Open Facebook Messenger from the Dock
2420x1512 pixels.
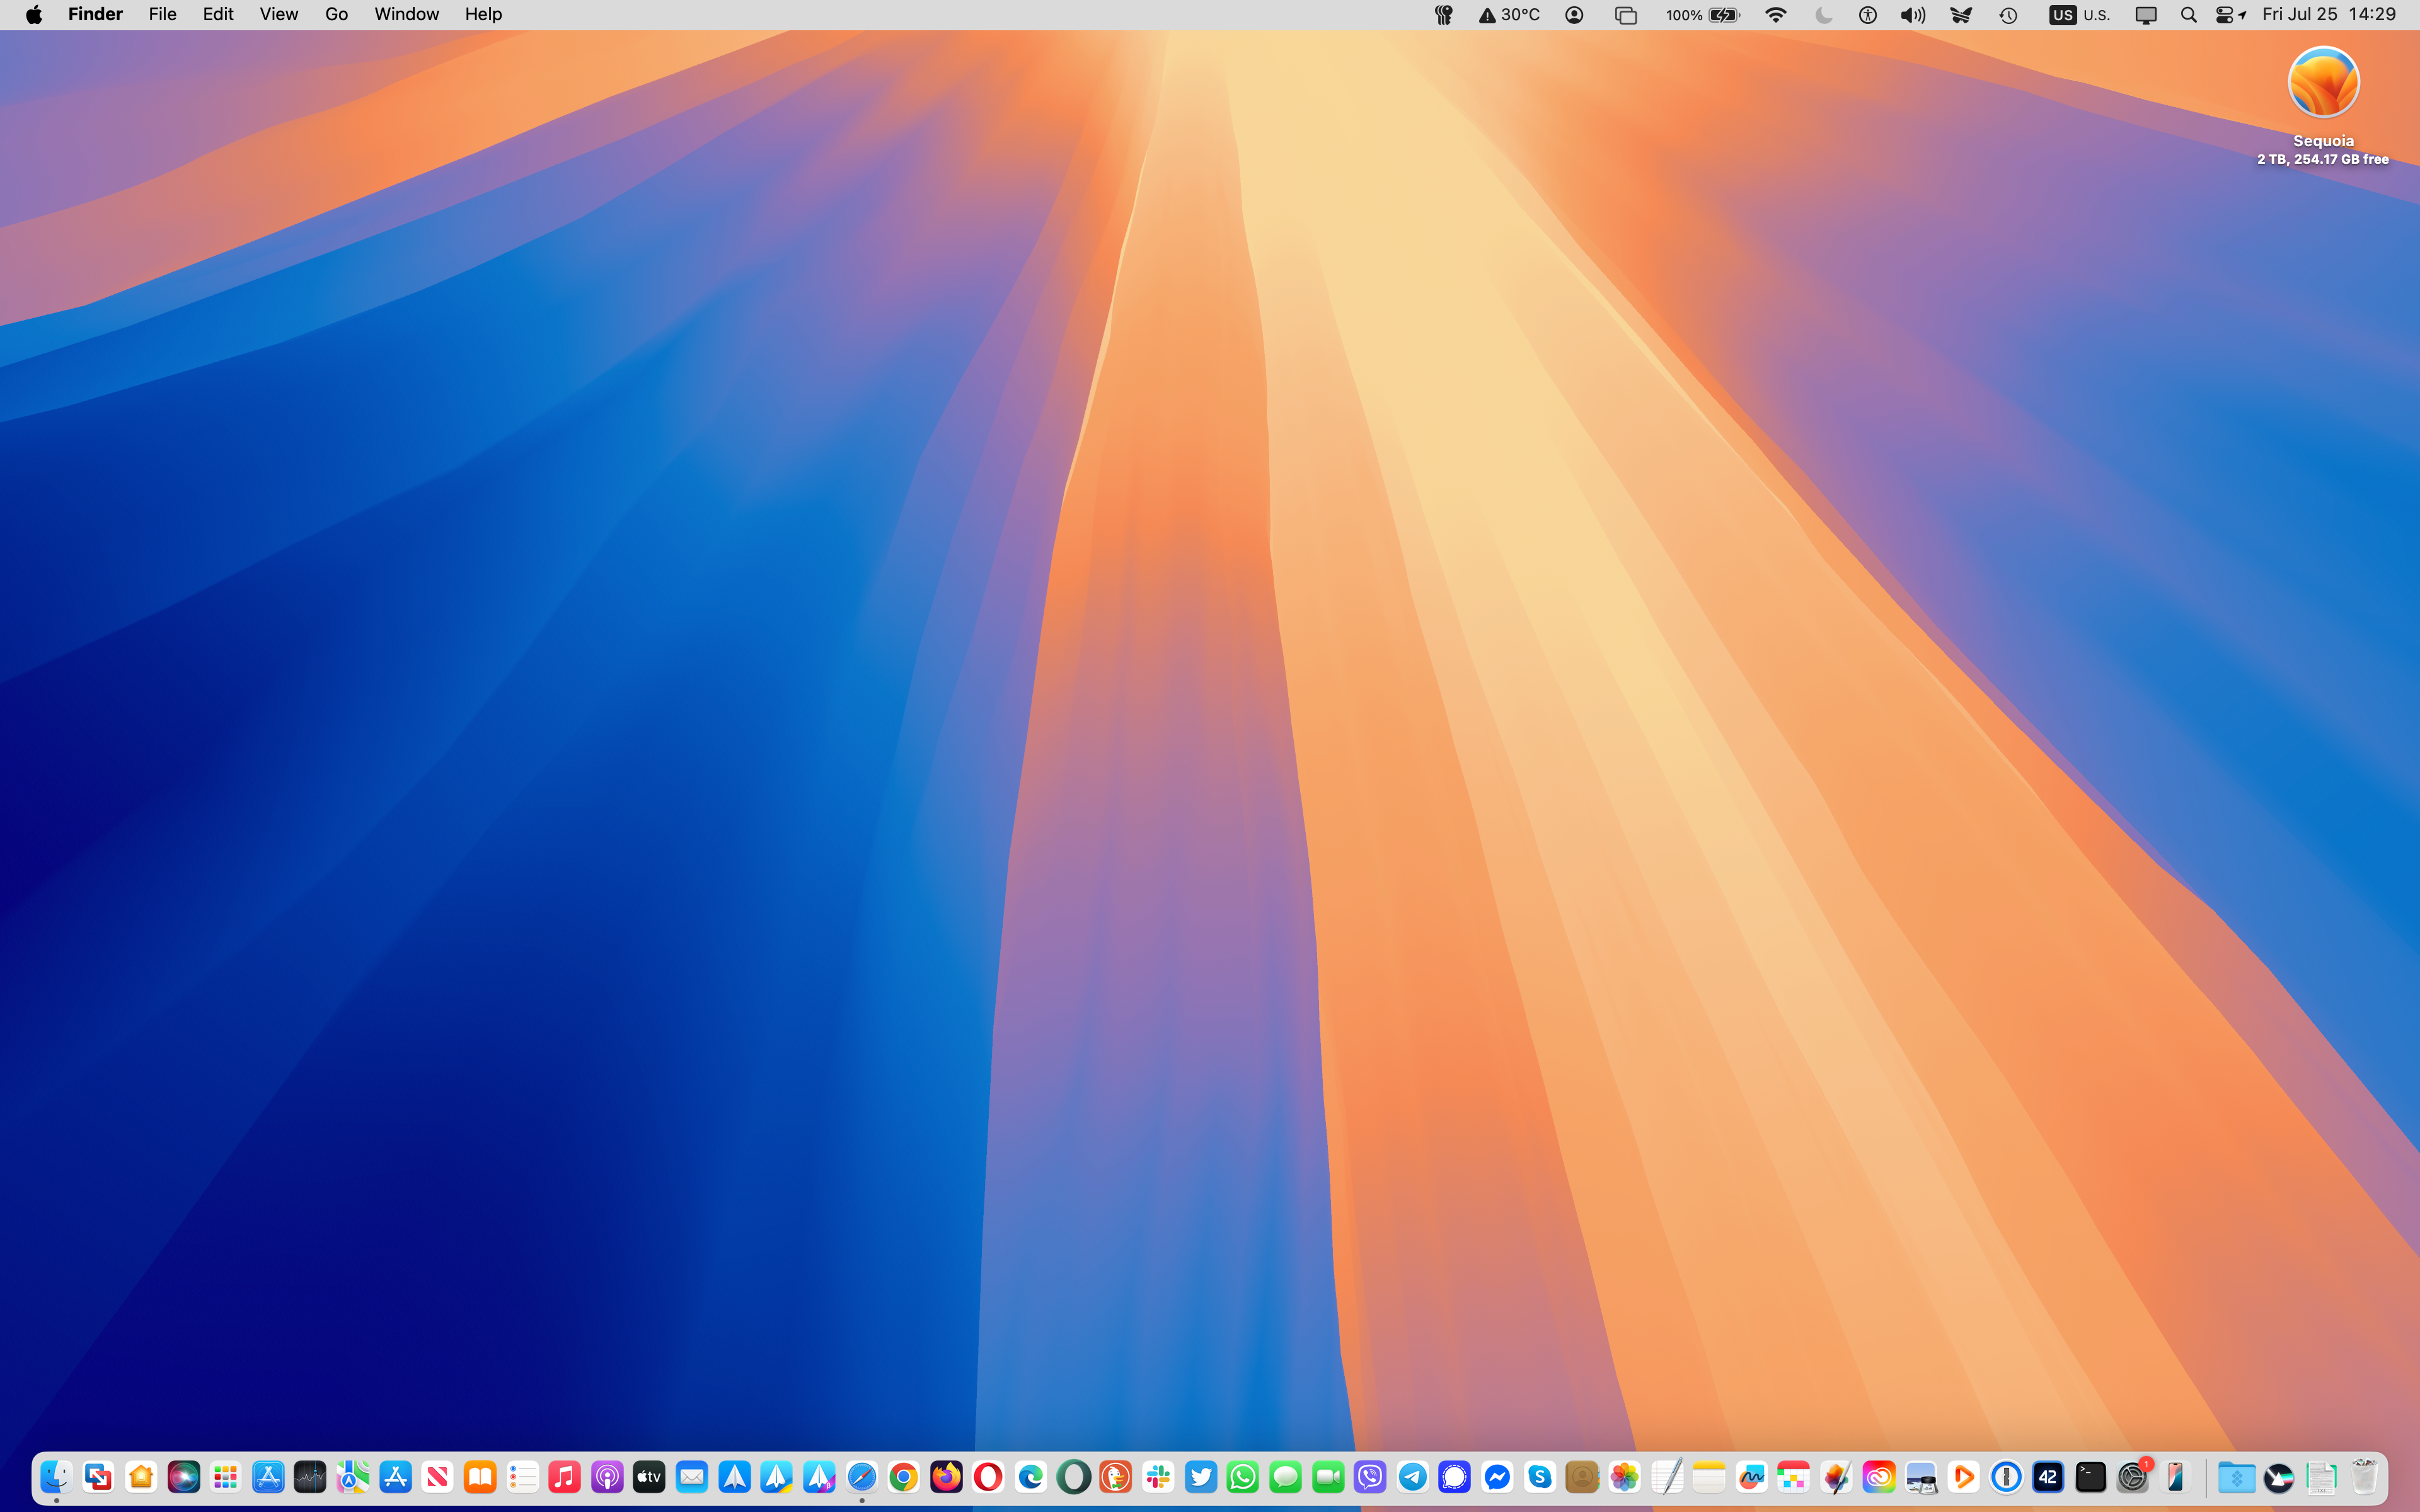click(x=1497, y=1477)
